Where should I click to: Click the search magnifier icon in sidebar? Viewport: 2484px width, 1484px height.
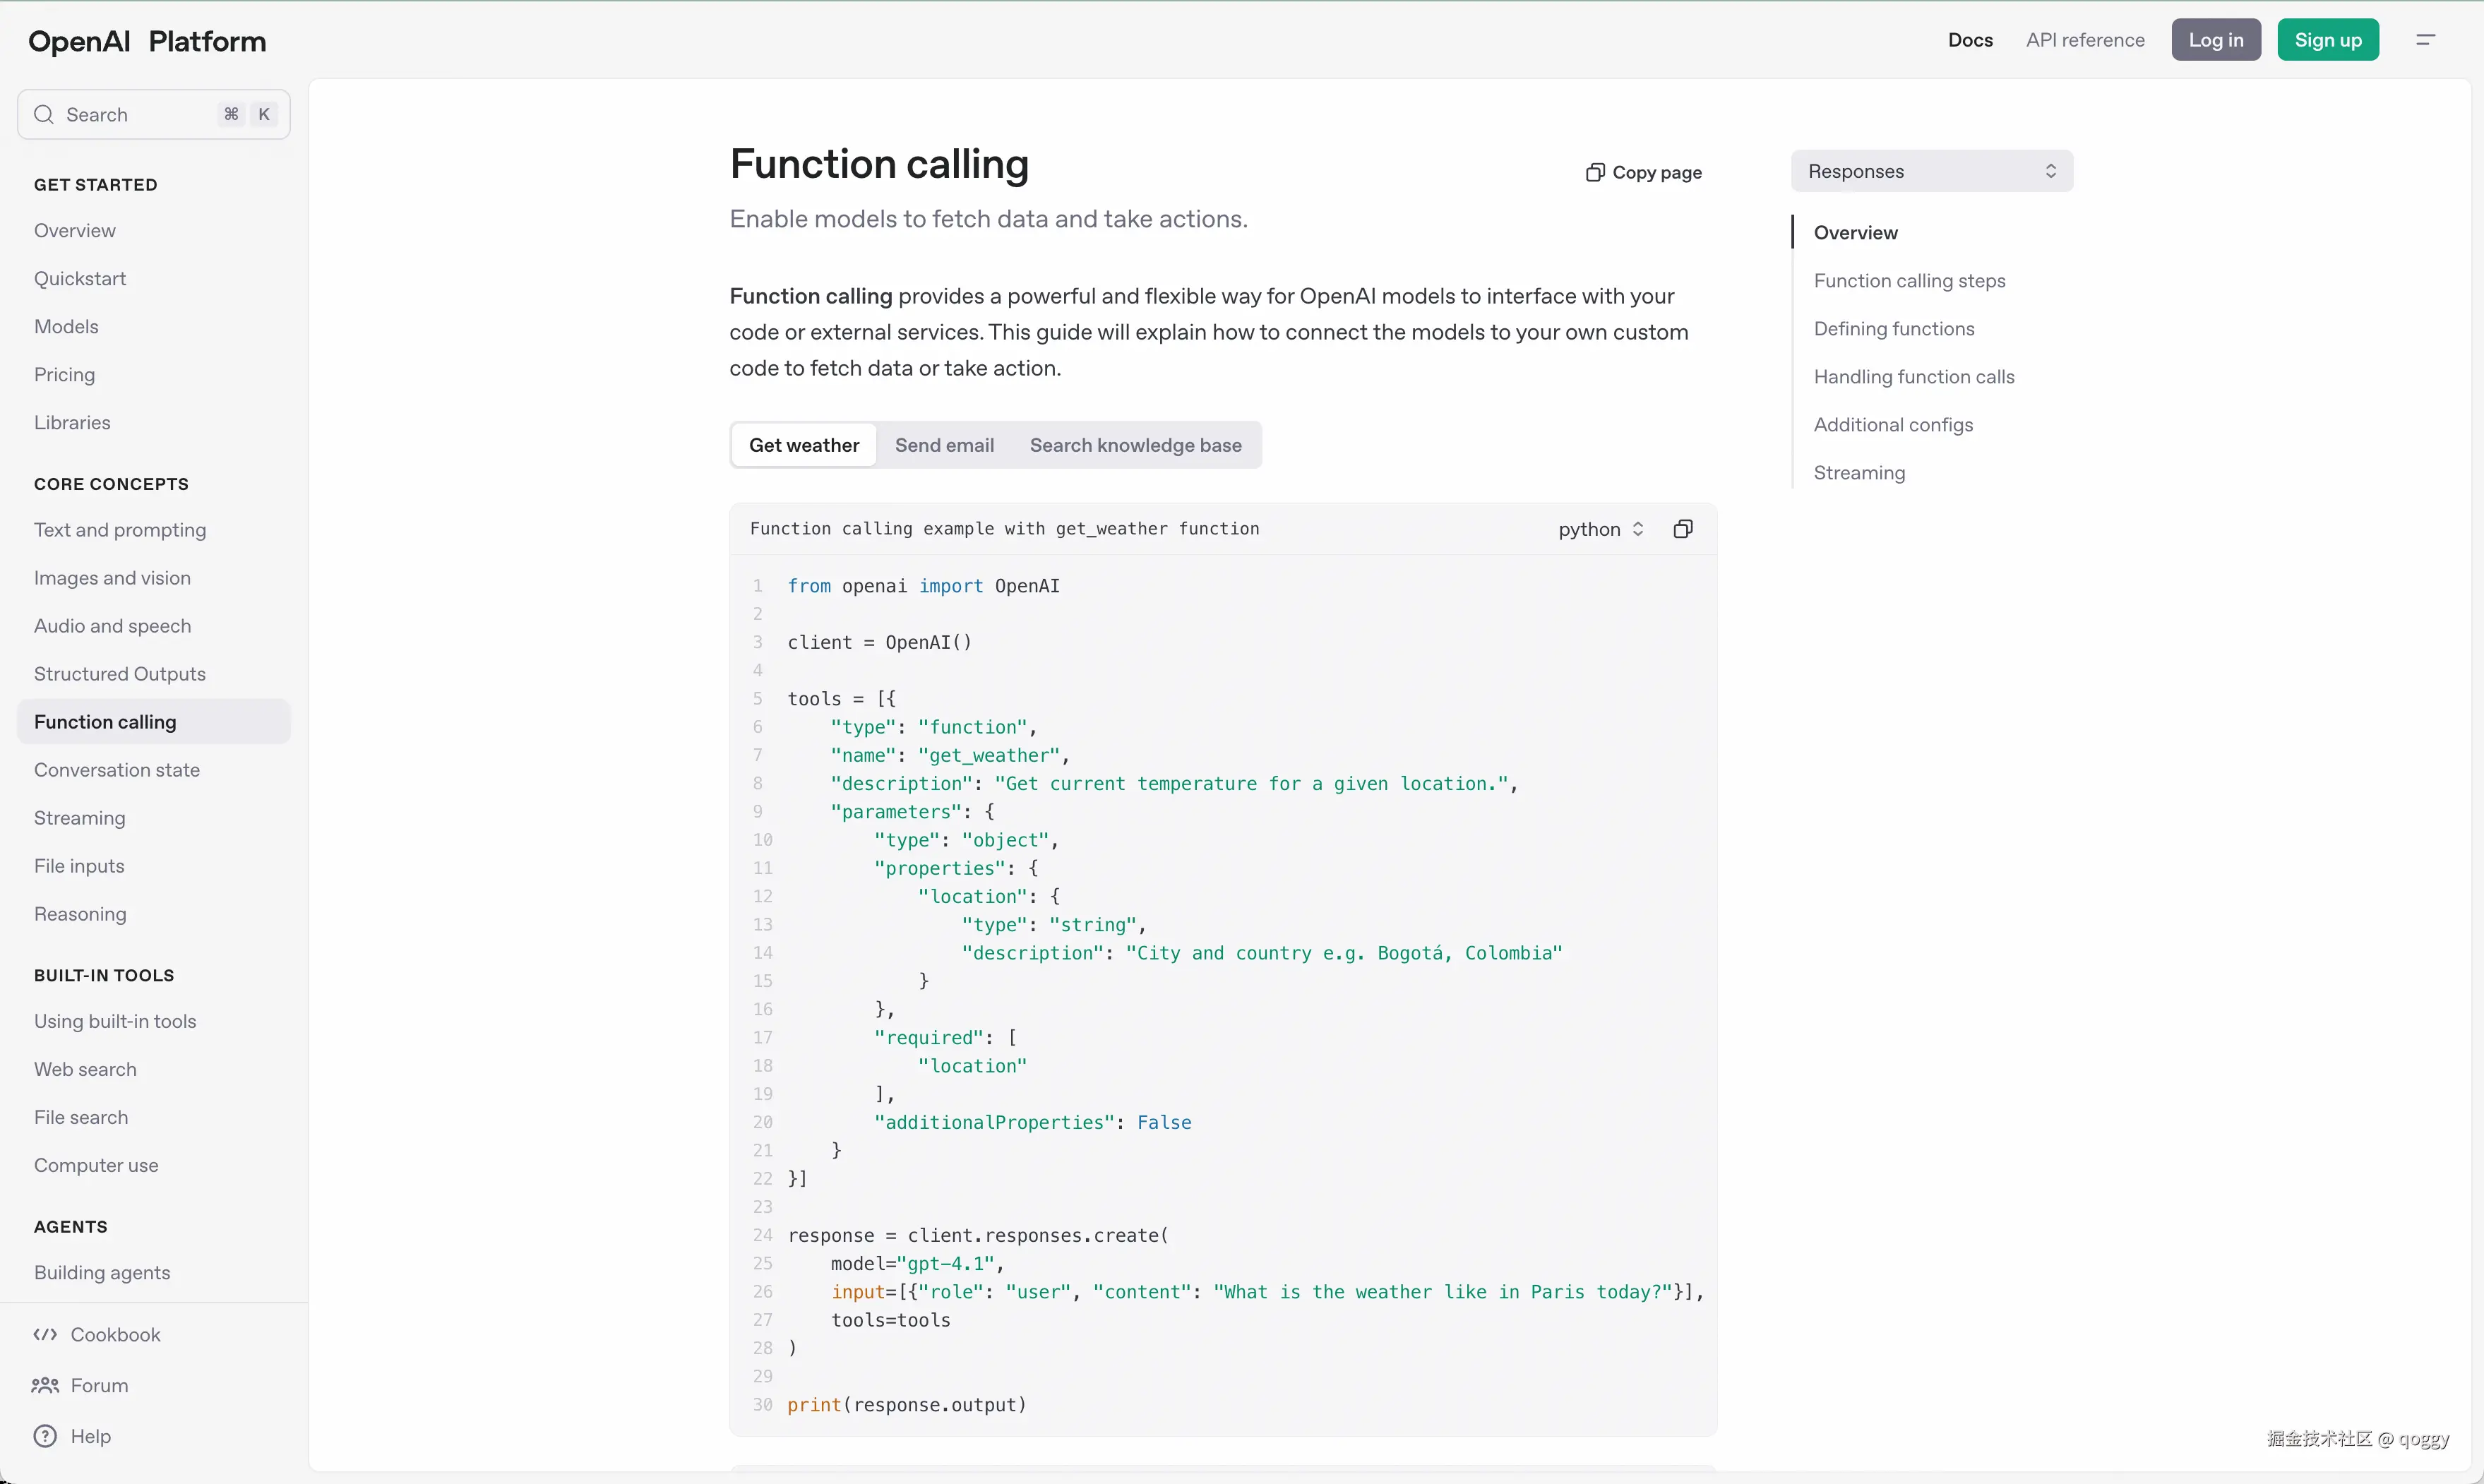coord(44,114)
